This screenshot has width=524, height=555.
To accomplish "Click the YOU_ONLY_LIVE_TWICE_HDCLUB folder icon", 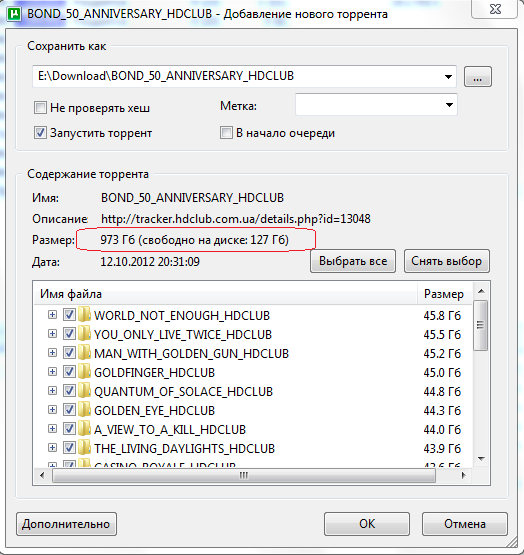I will click(84, 333).
